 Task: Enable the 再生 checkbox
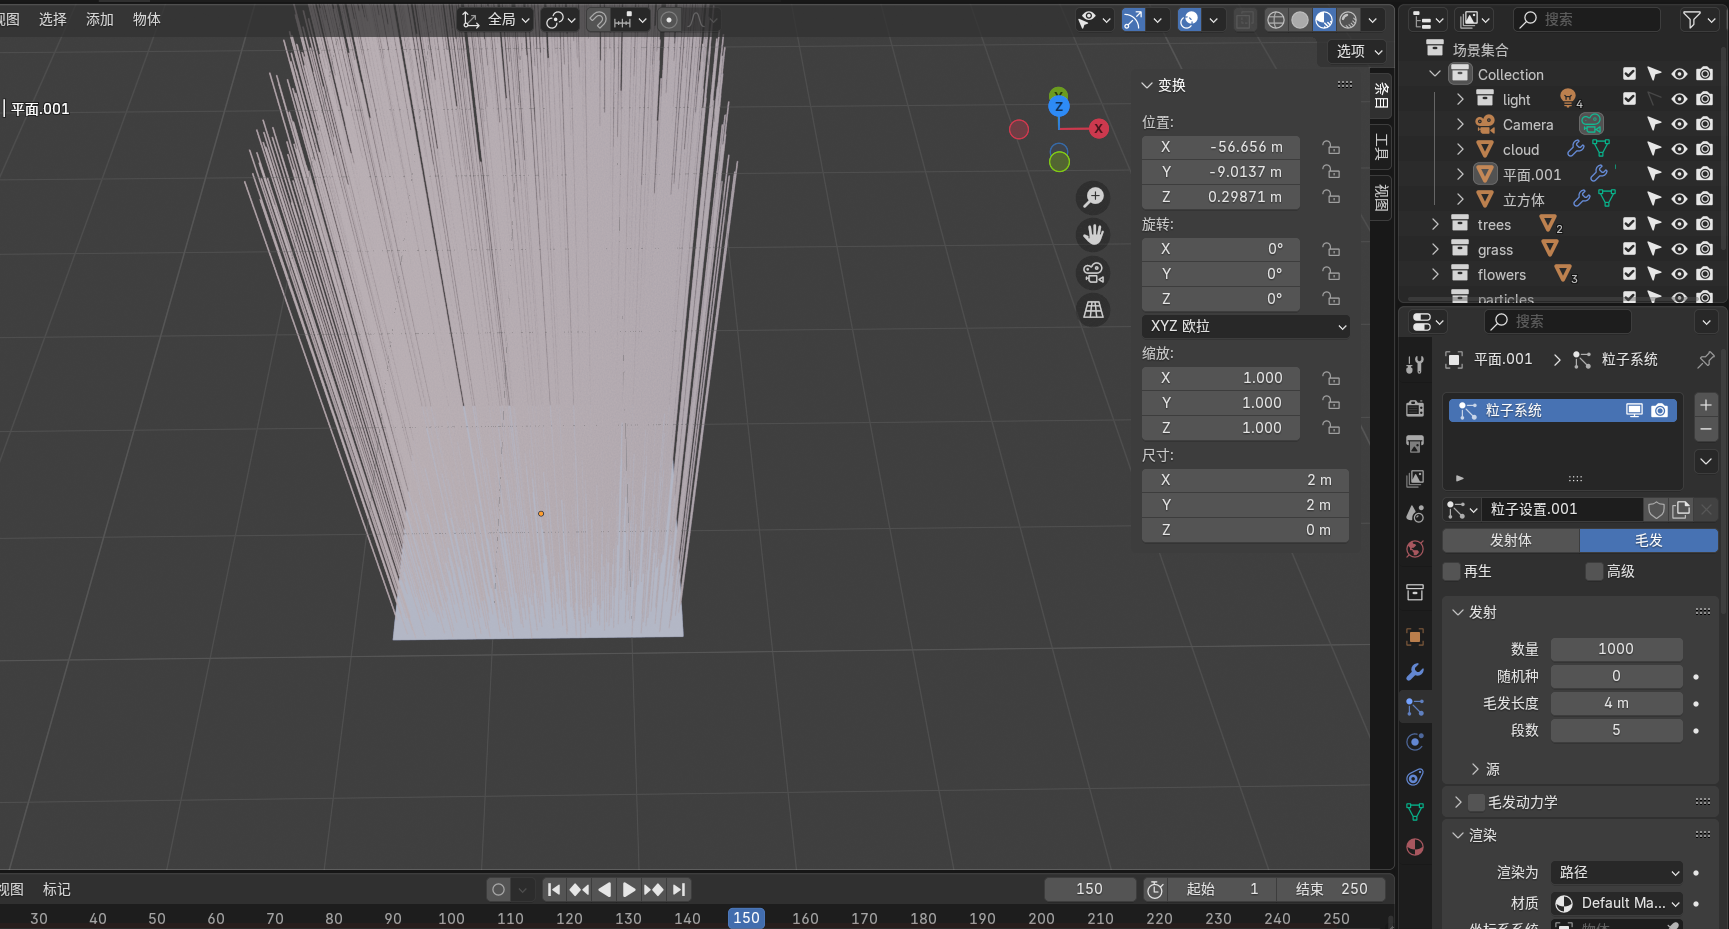[1452, 571]
